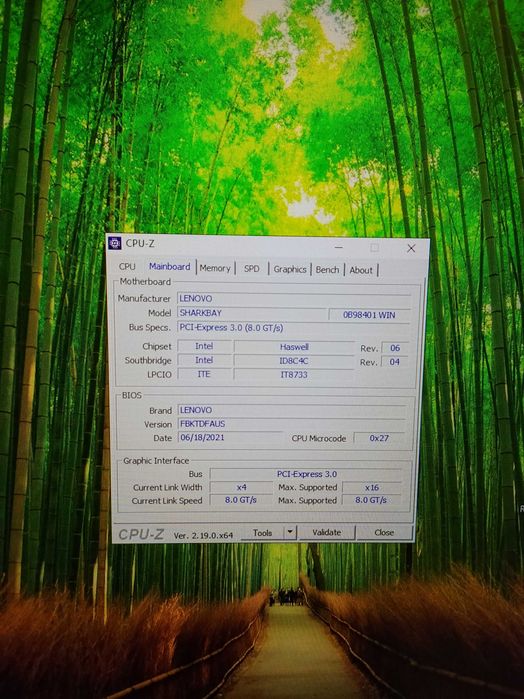The height and width of the screenshot is (699, 524).
Task: Switch to the Memory tab
Action: tap(215, 268)
